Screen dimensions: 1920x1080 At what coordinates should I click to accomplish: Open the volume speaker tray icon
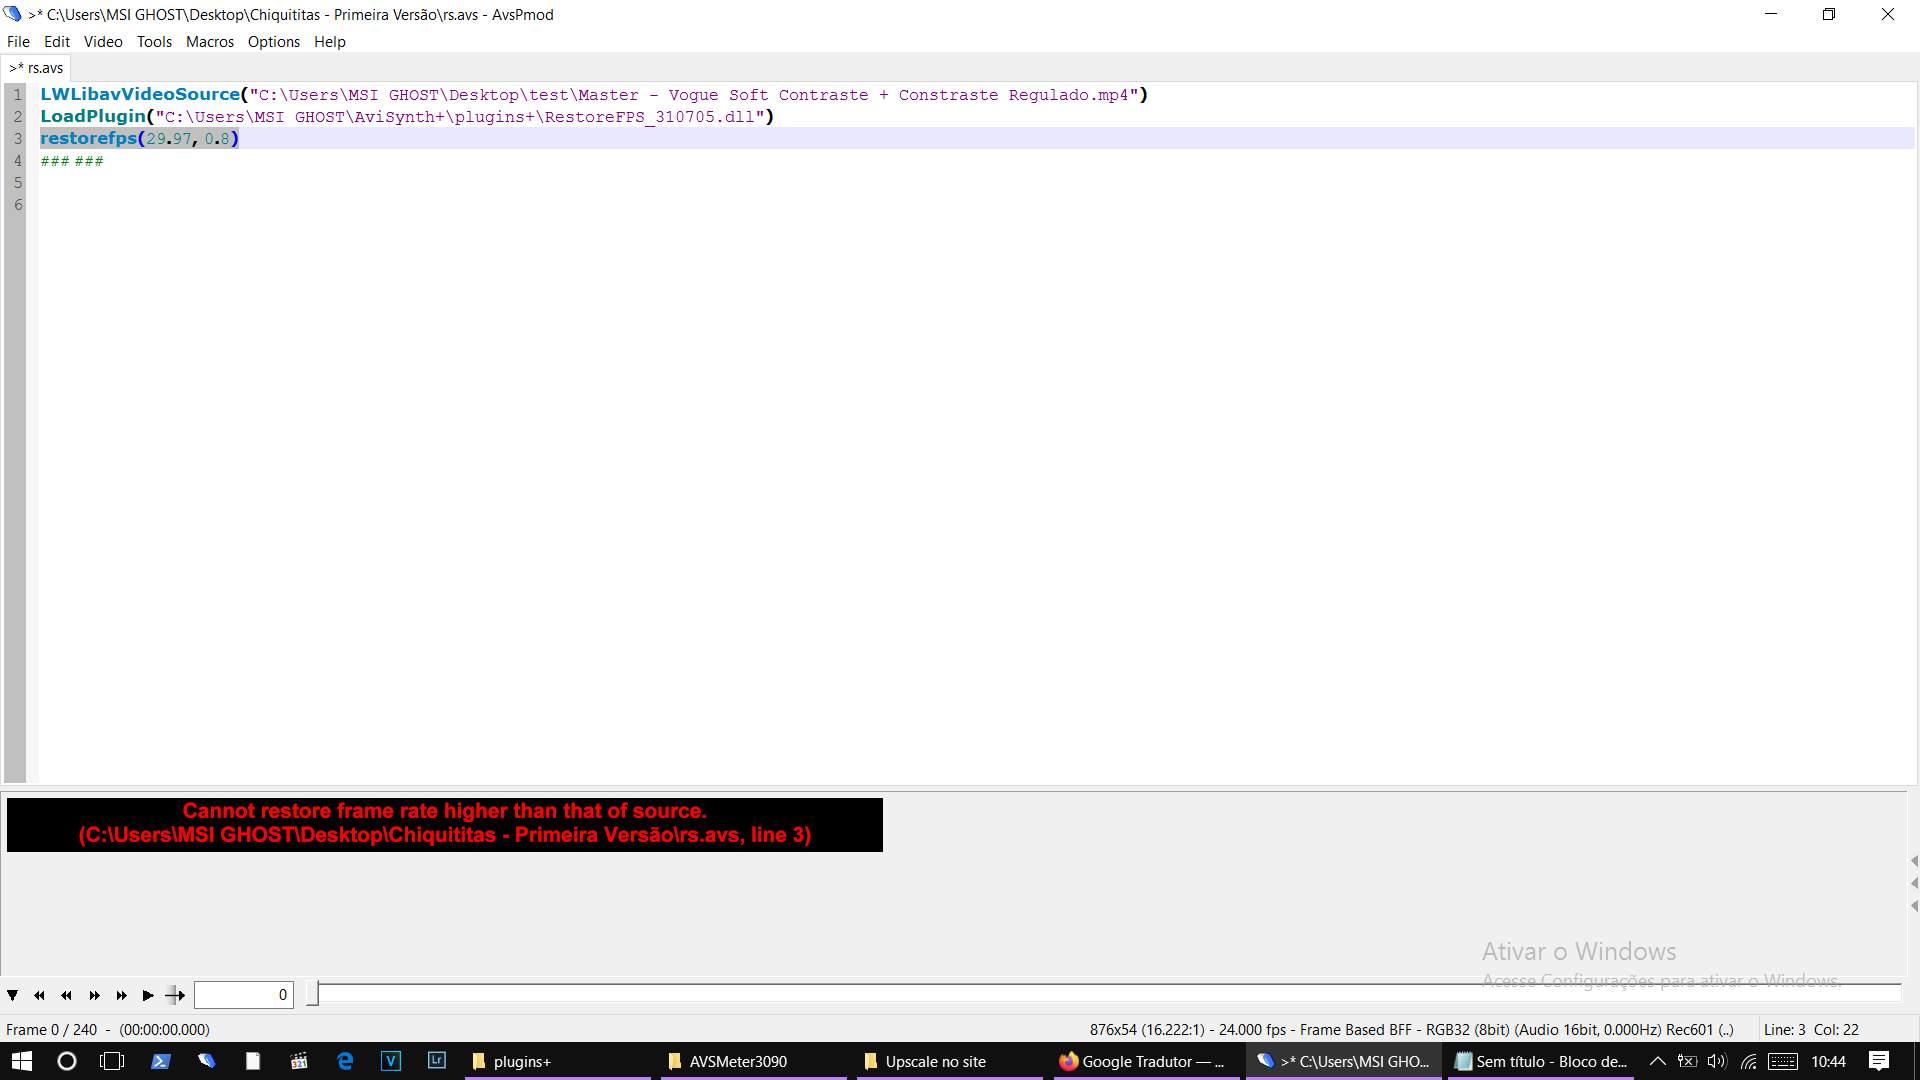[1717, 1061]
